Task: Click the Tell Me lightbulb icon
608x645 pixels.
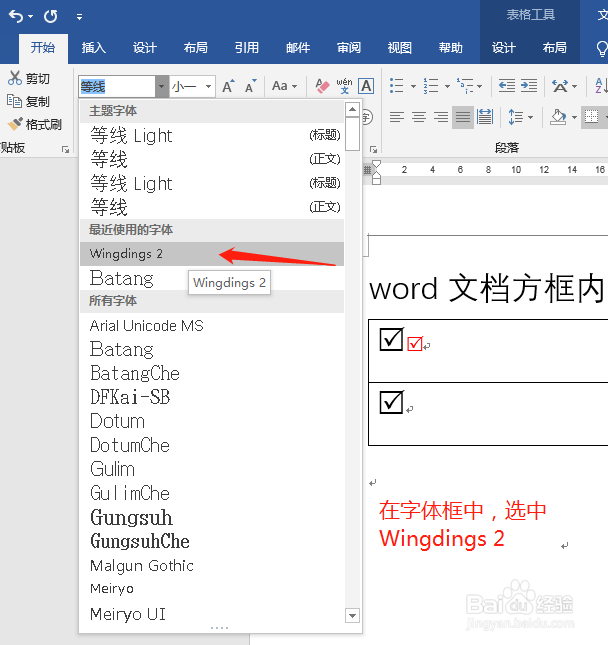Action: 602,49
